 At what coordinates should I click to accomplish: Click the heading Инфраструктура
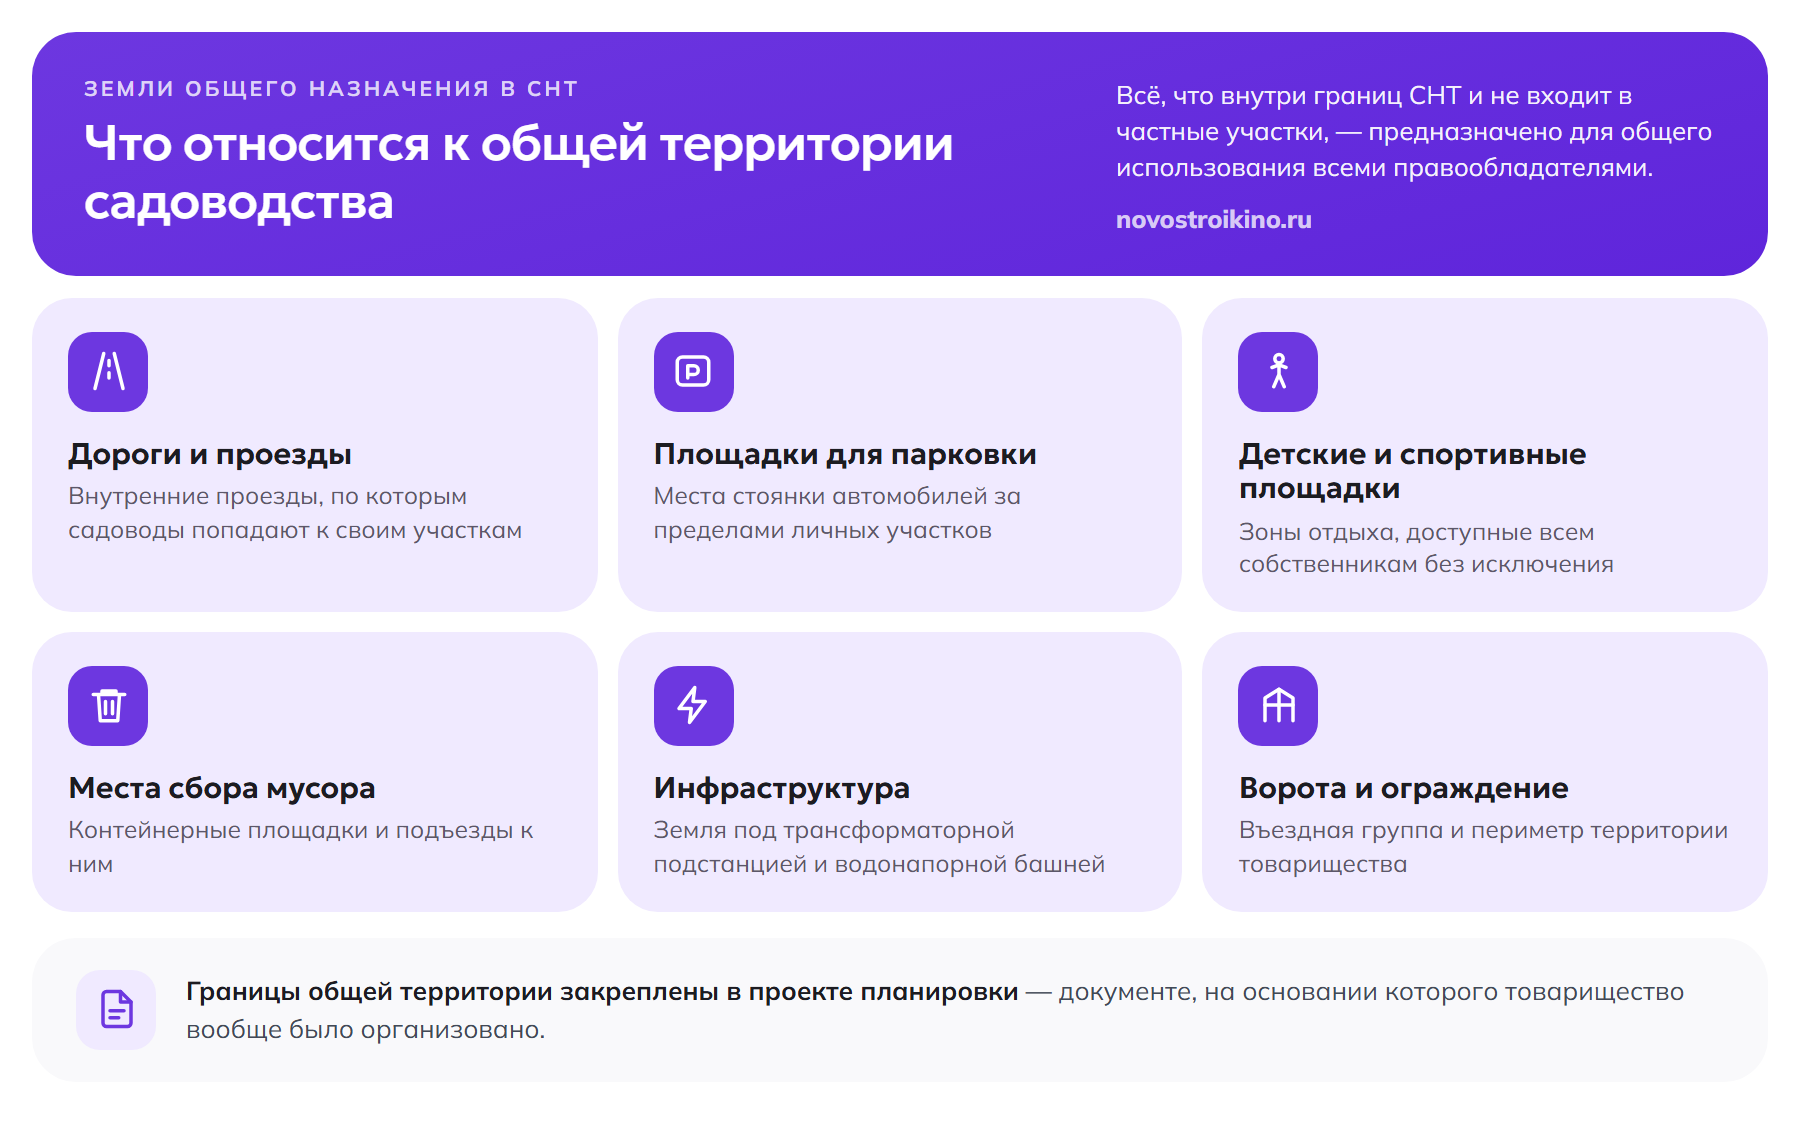point(782,789)
